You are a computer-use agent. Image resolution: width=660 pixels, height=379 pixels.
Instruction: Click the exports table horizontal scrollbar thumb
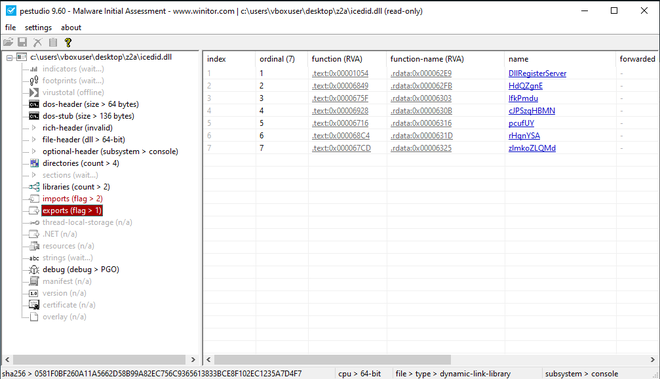click(333, 360)
